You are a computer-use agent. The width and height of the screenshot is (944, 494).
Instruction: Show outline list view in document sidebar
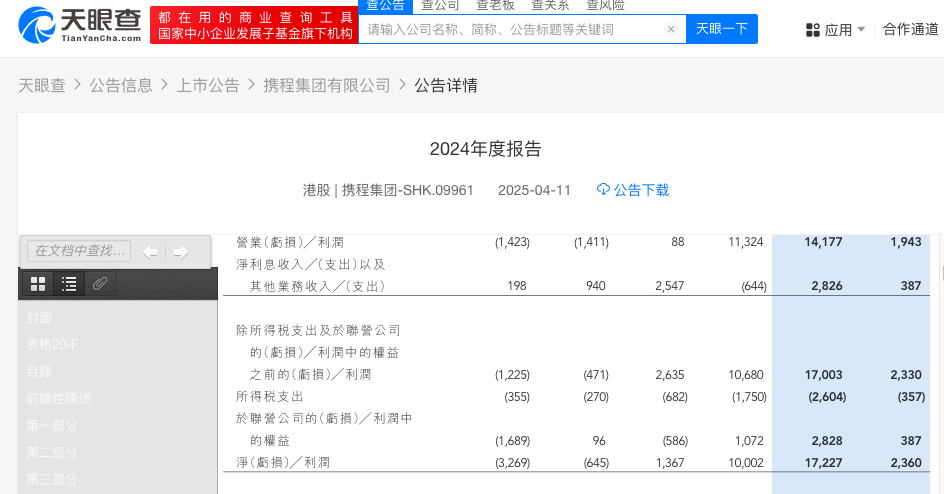(x=69, y=284)
